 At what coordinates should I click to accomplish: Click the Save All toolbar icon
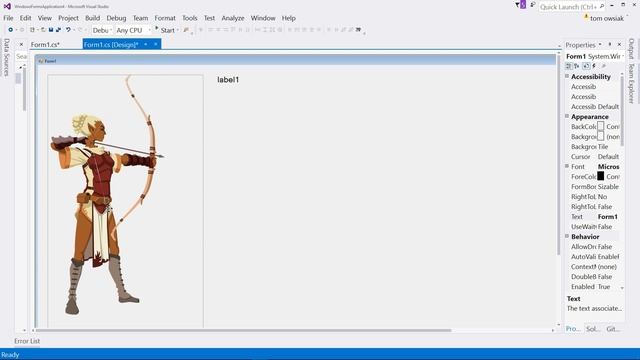(58, 30)
